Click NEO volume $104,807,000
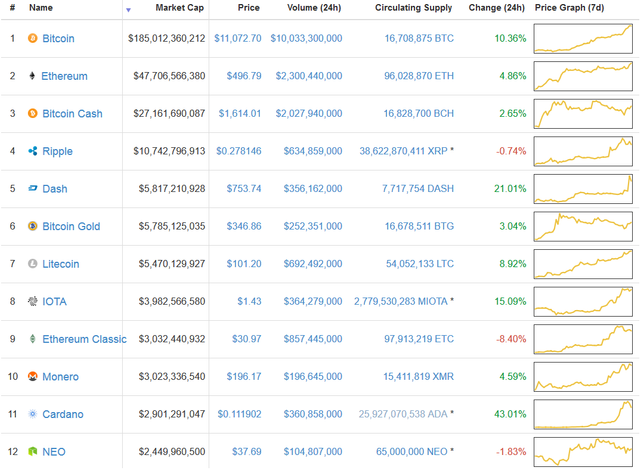The height and width of the screenshot is (473, 640). pyautogui.click(x=313, y=451)
